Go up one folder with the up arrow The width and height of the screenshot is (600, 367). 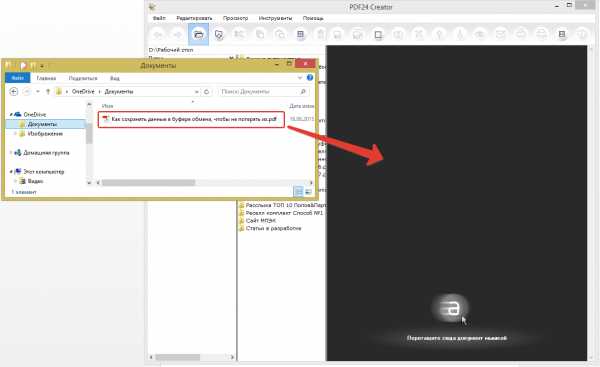48,91
